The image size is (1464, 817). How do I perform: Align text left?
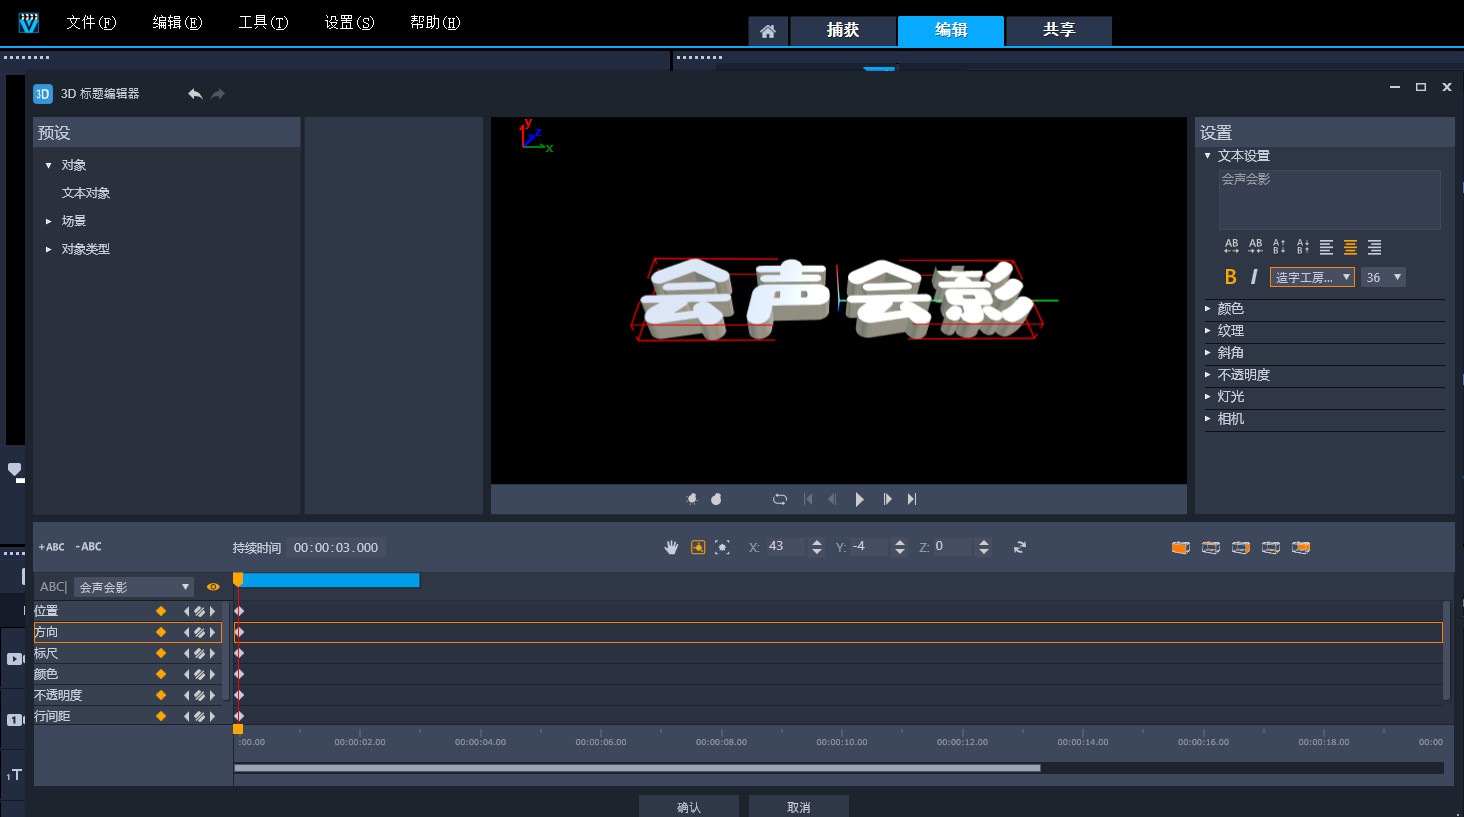1326,247
